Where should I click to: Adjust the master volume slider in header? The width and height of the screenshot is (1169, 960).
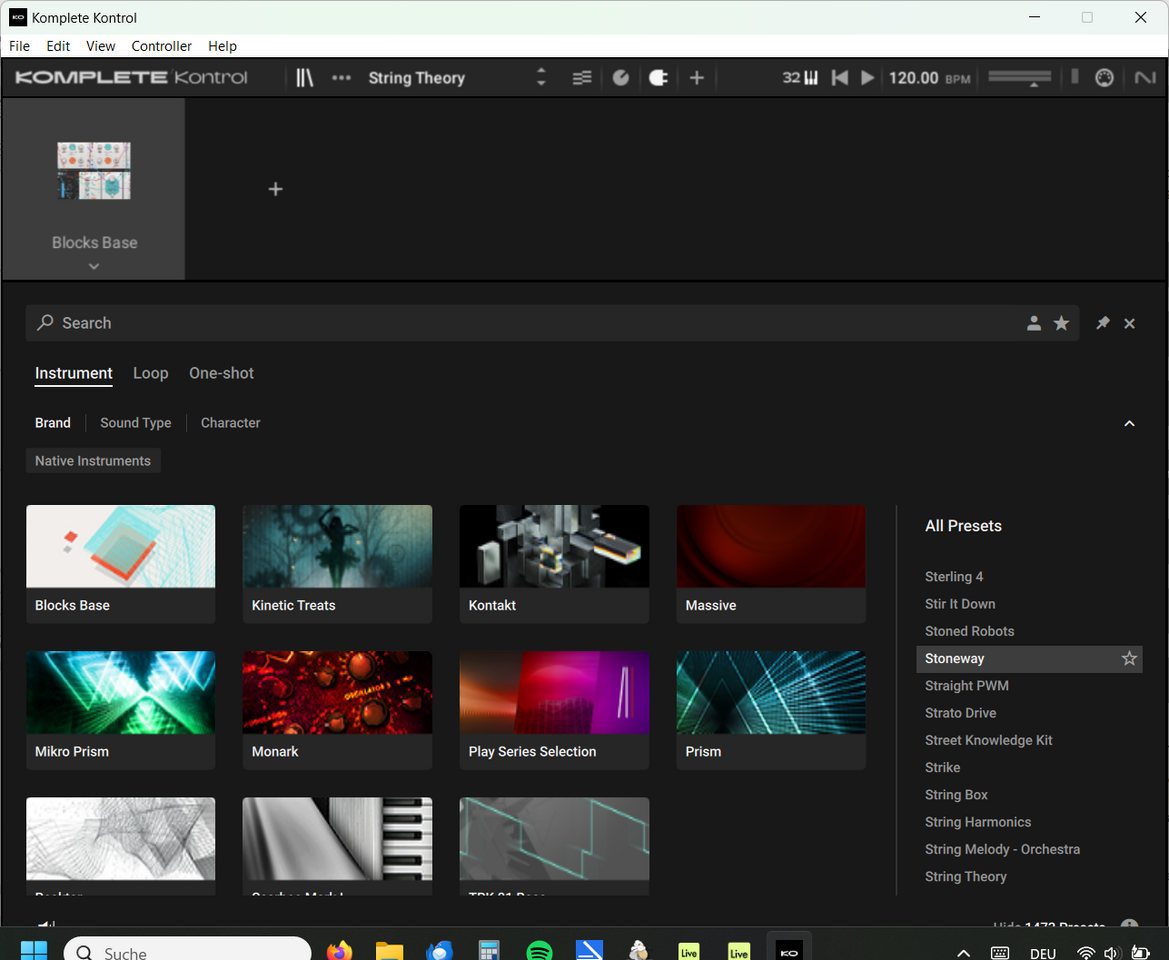coord(1019,78)
